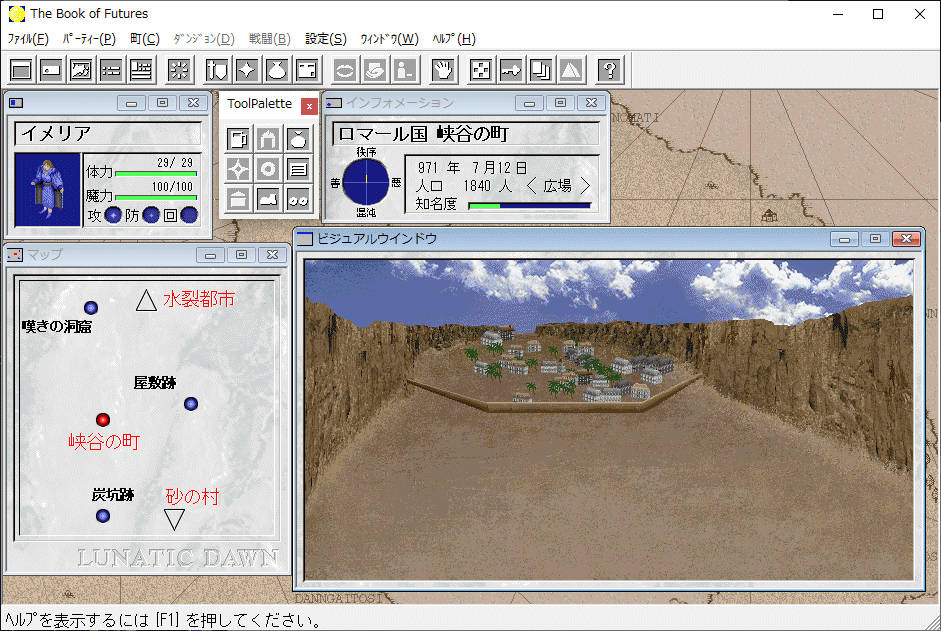
Task: Click the right arrow beside 広場
Action: point(585,186)
